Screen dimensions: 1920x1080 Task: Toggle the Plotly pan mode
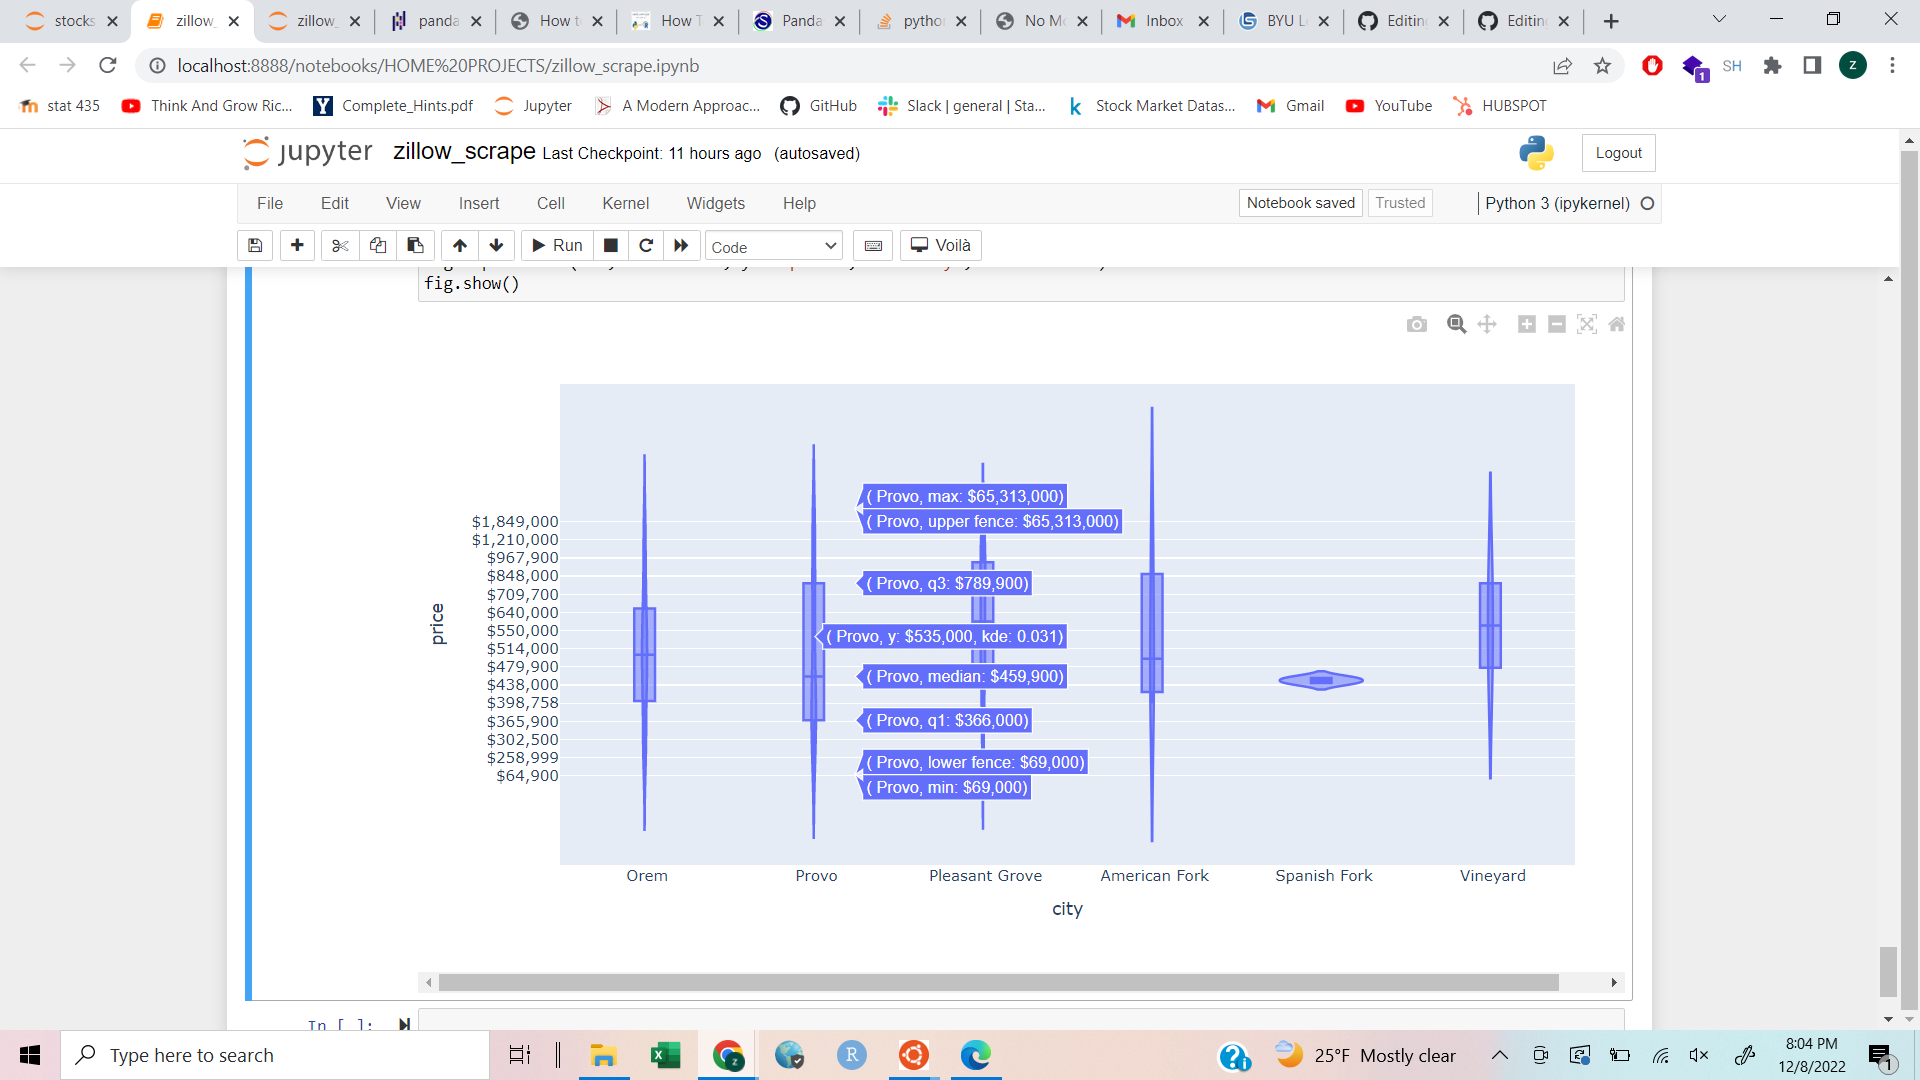coord(1487,324)
